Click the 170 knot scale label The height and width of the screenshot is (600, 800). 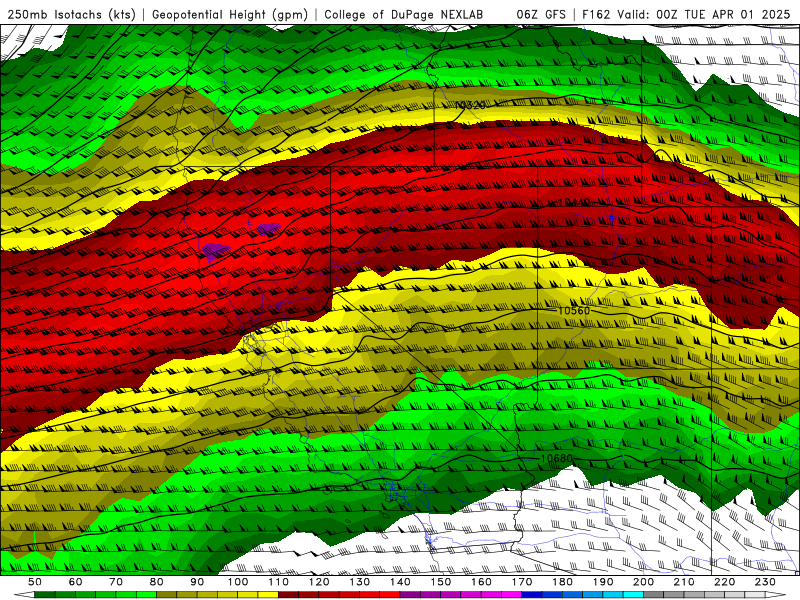(x=522, y=582)
